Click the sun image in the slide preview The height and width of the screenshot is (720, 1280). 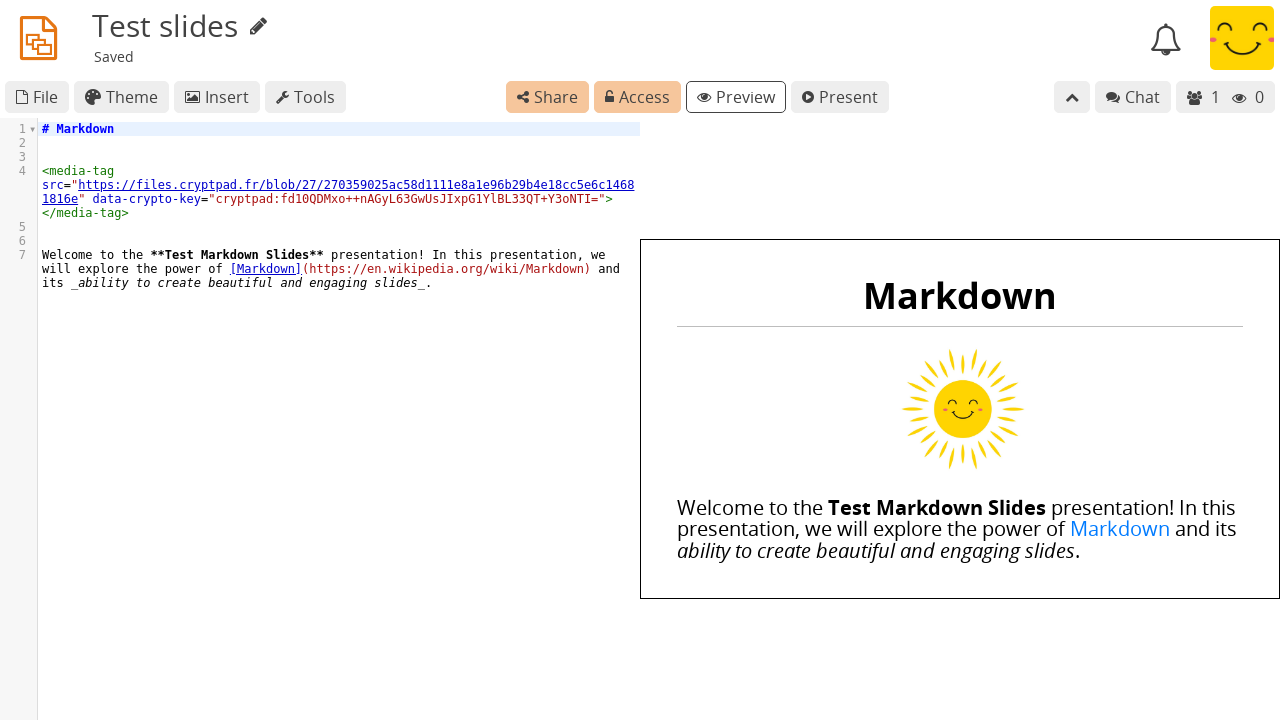coord(962,409)
